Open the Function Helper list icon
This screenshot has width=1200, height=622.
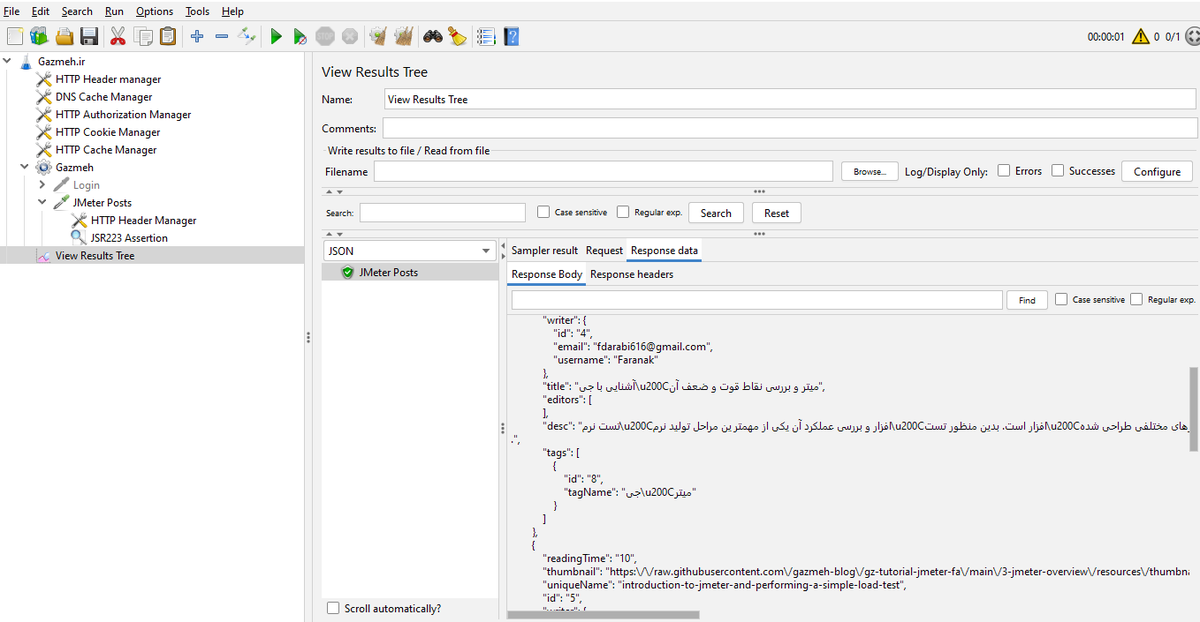coord(487,37)
